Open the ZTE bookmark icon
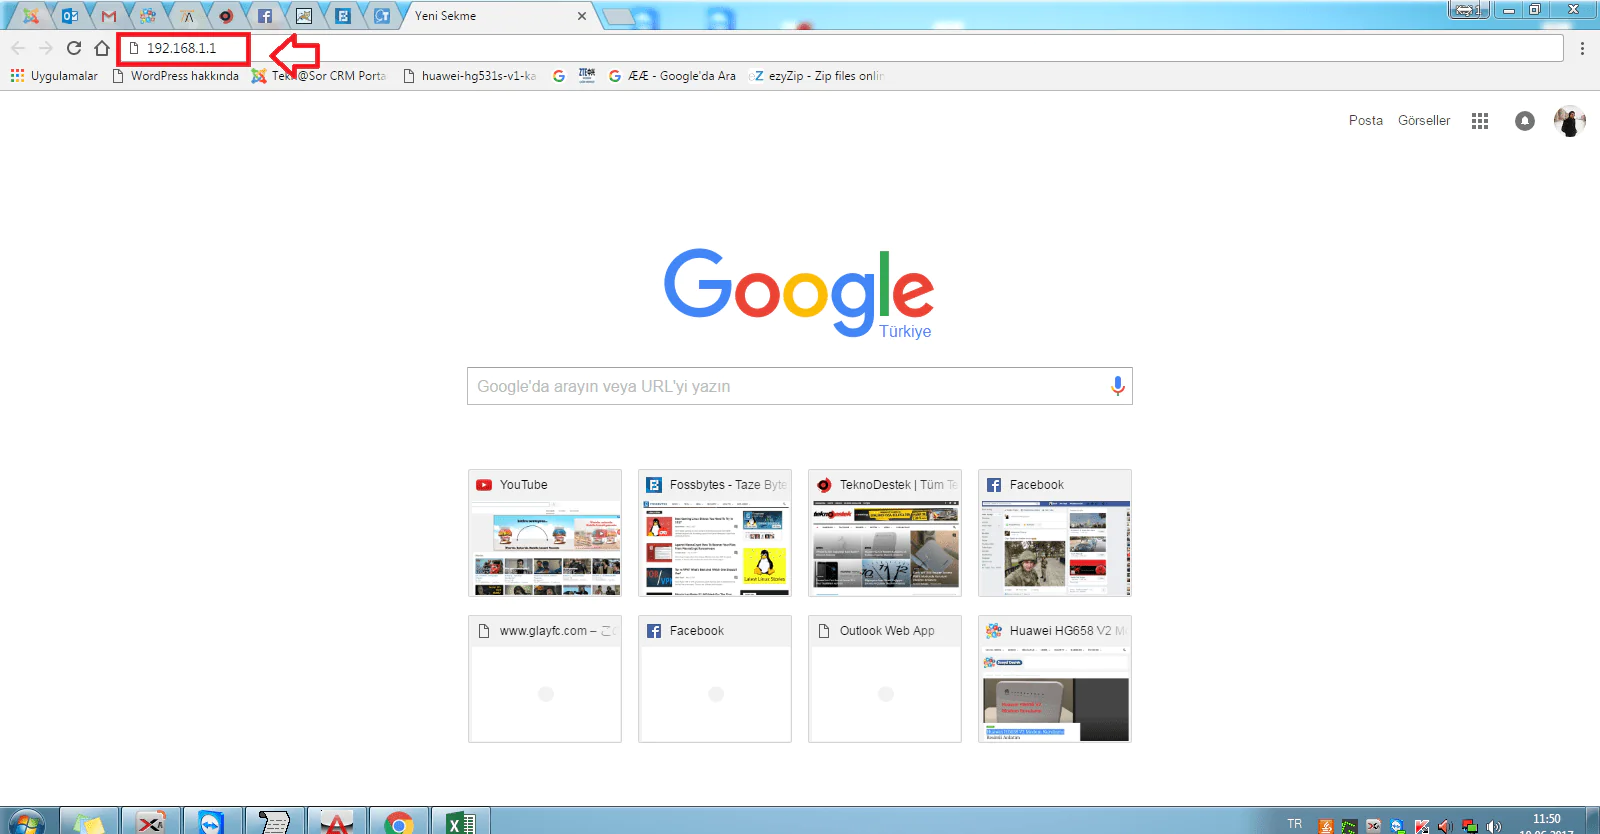Viewport: 1600px width, 834px height. click(587, 76)
